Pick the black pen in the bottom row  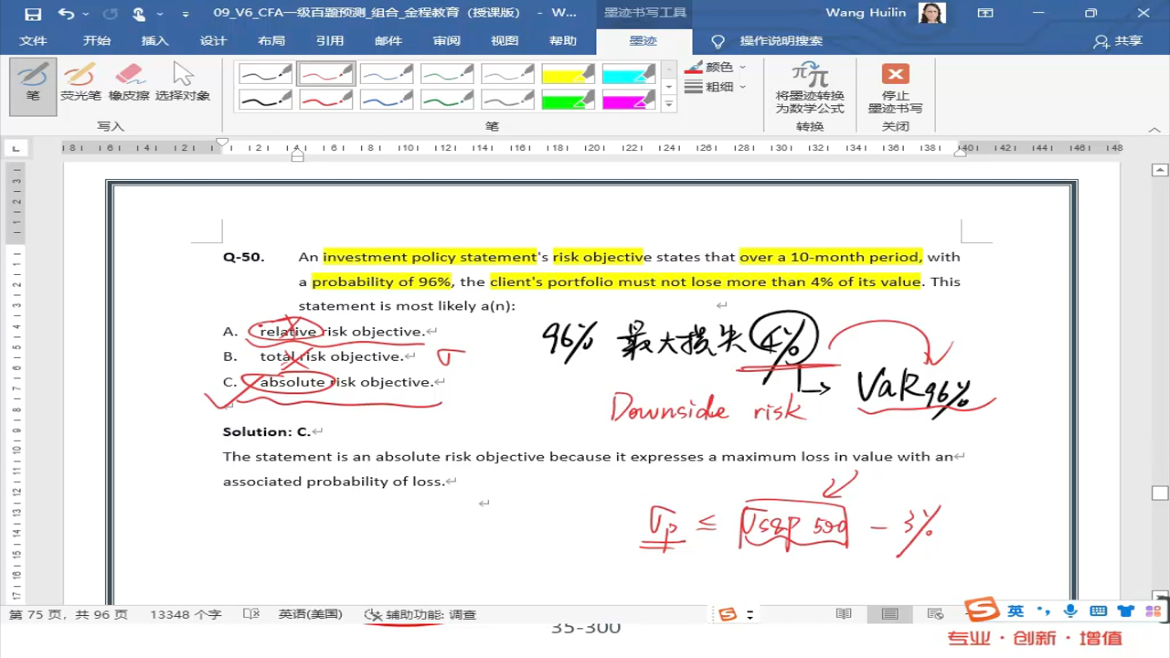pyautogui.click(x=265, y=99)
